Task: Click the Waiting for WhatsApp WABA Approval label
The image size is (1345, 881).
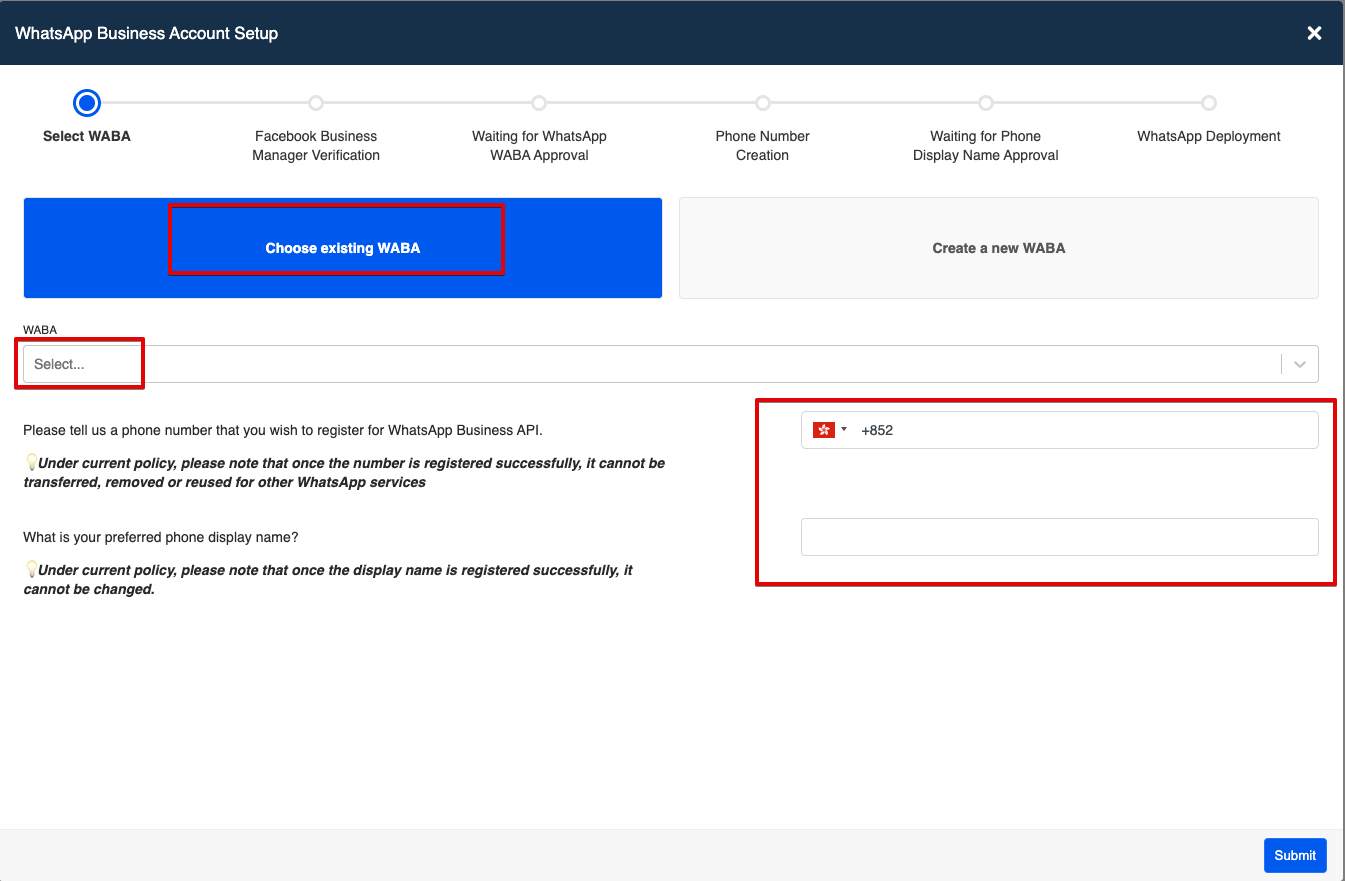Action: (540, 146)
